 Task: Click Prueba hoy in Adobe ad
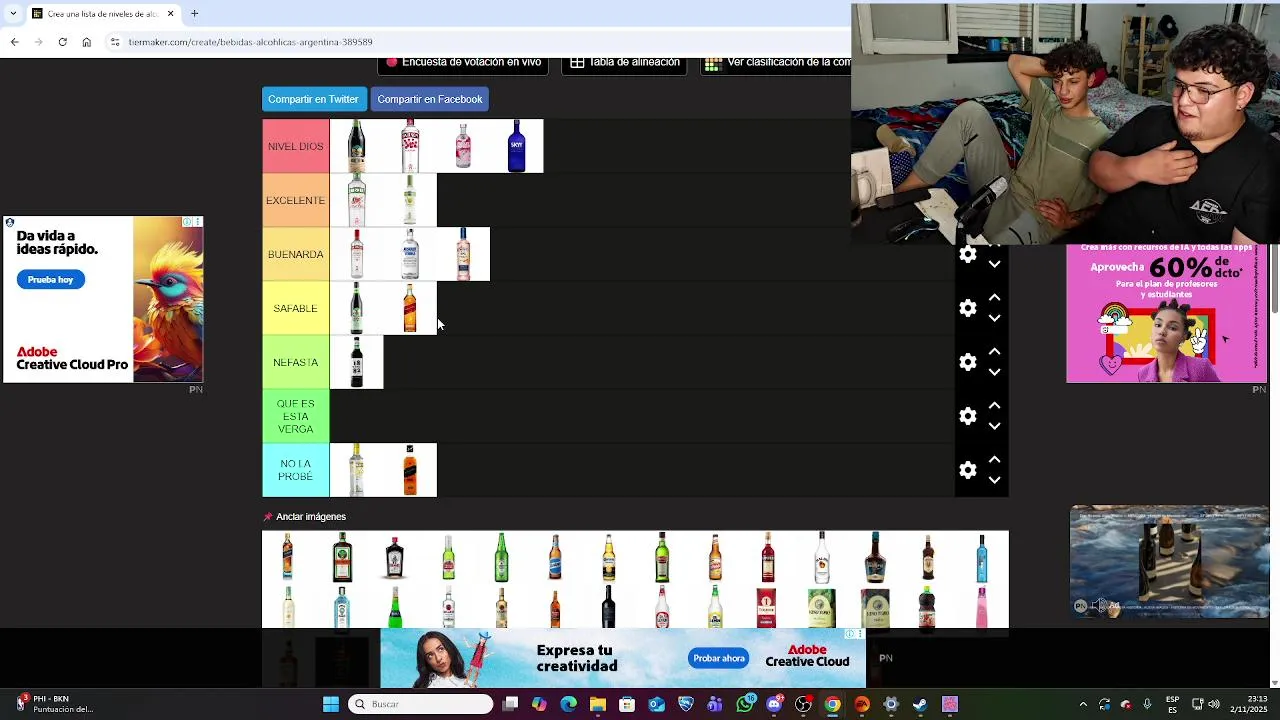(x=50, y=280)
